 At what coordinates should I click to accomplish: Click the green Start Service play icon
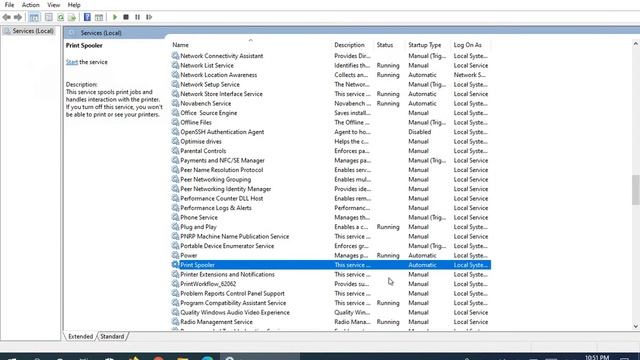(115, 17)
